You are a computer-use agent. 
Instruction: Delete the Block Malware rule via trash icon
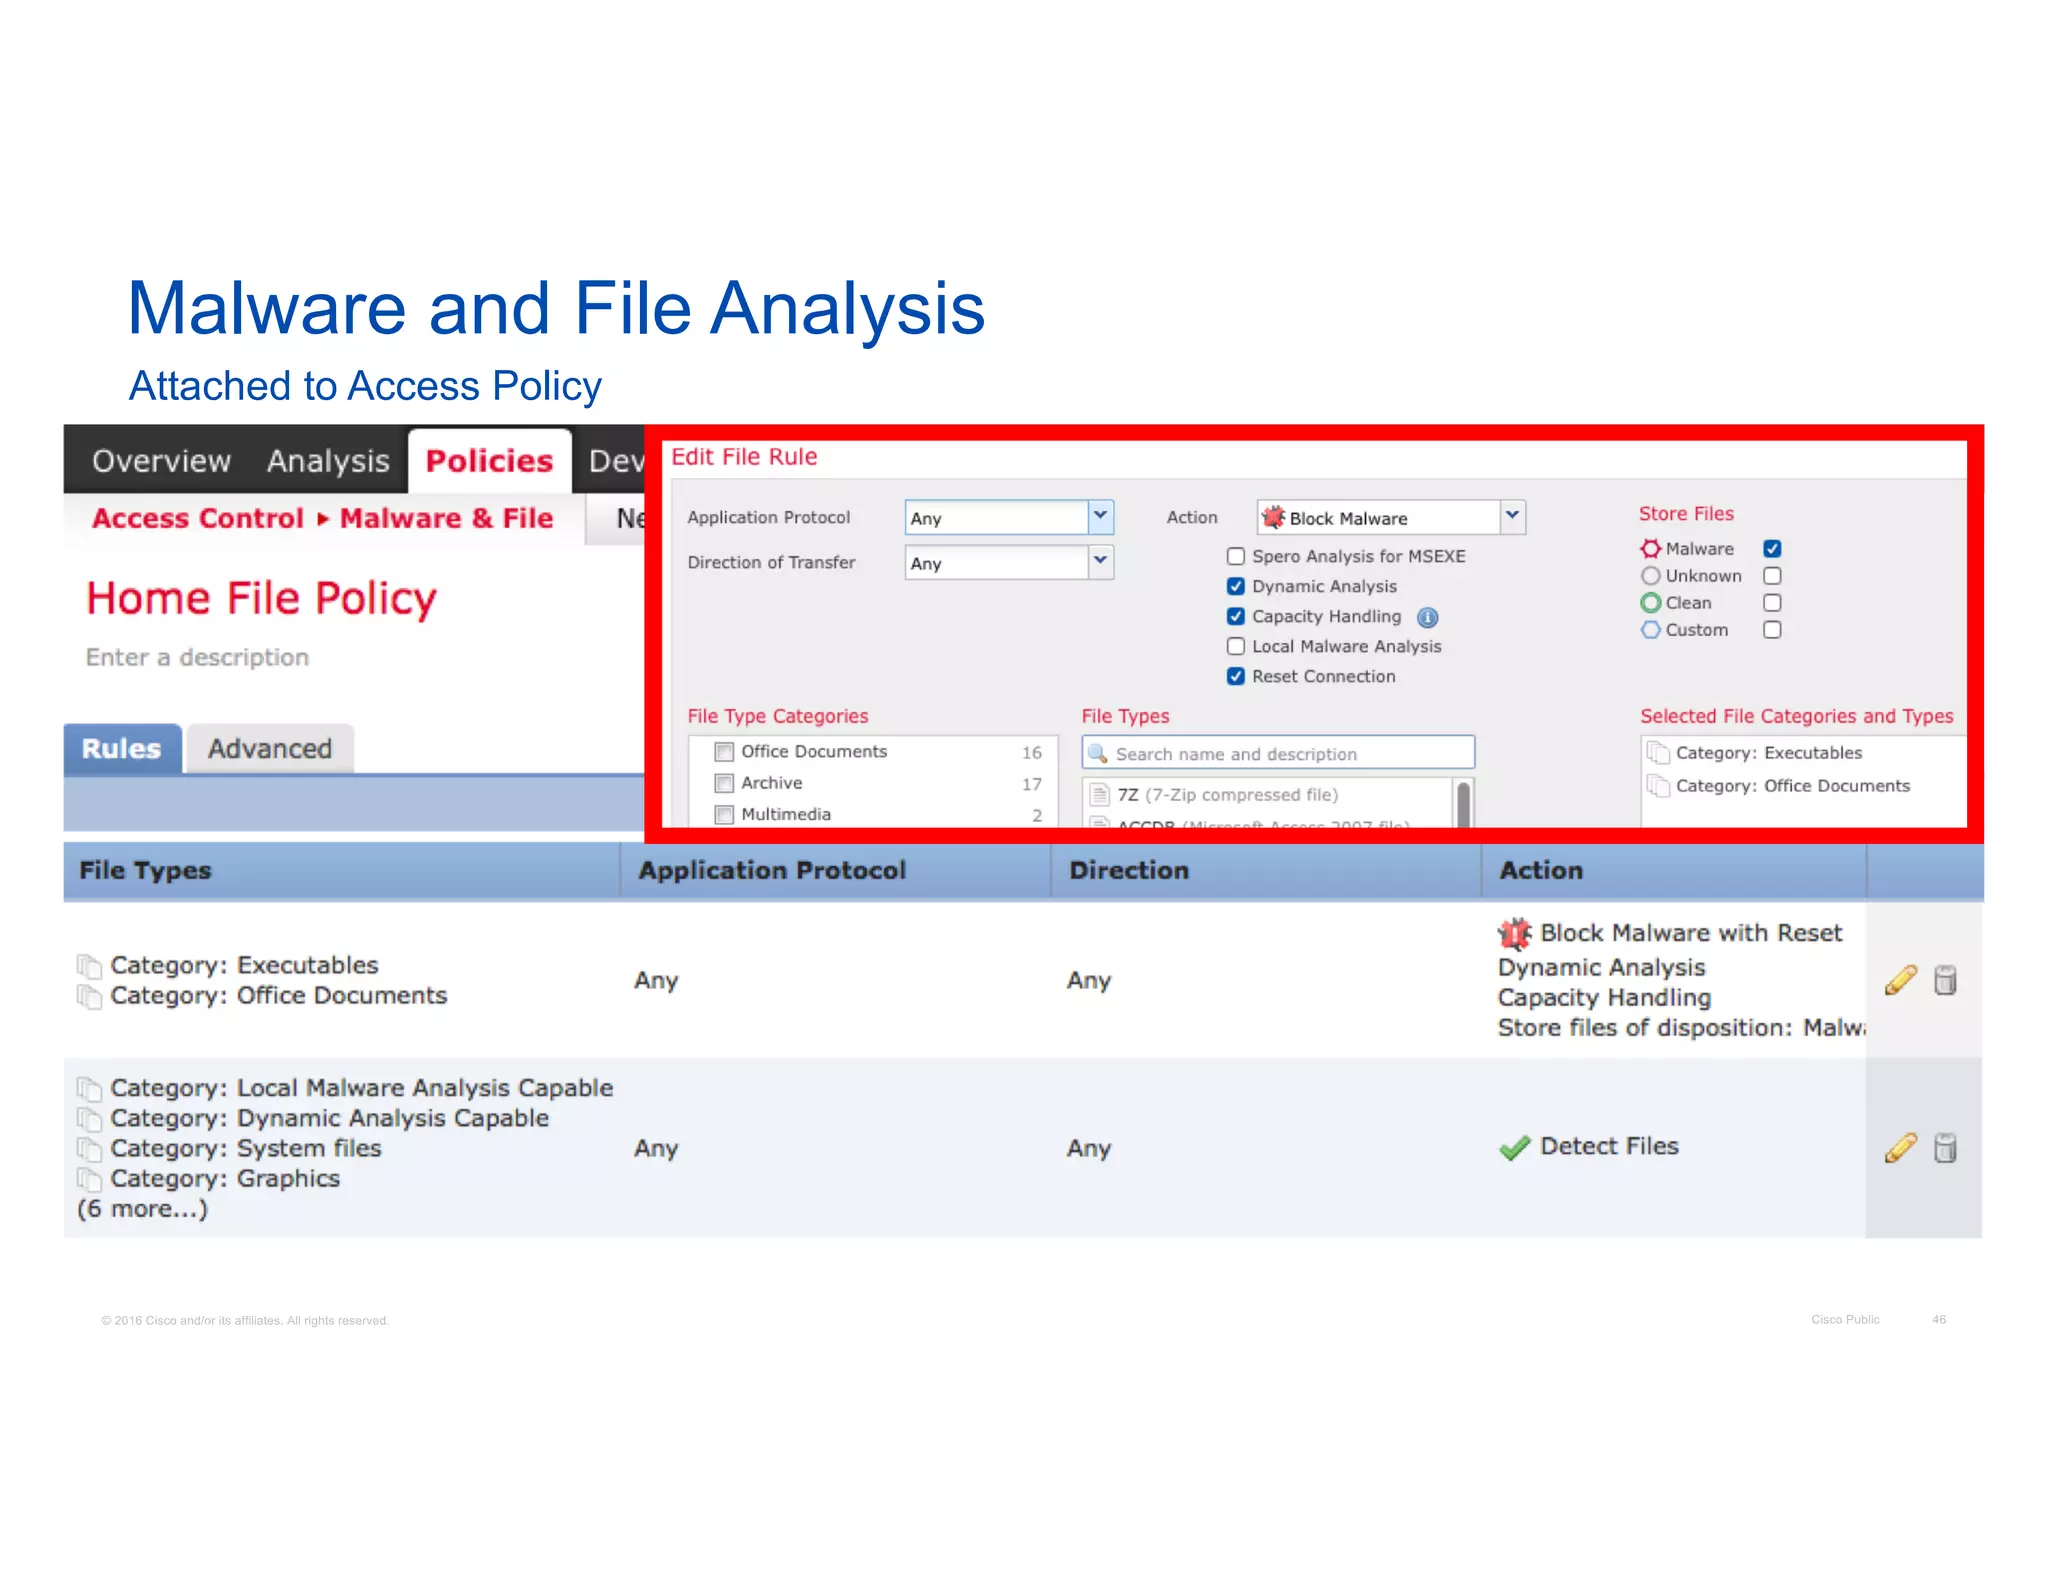click(1945, 980)
